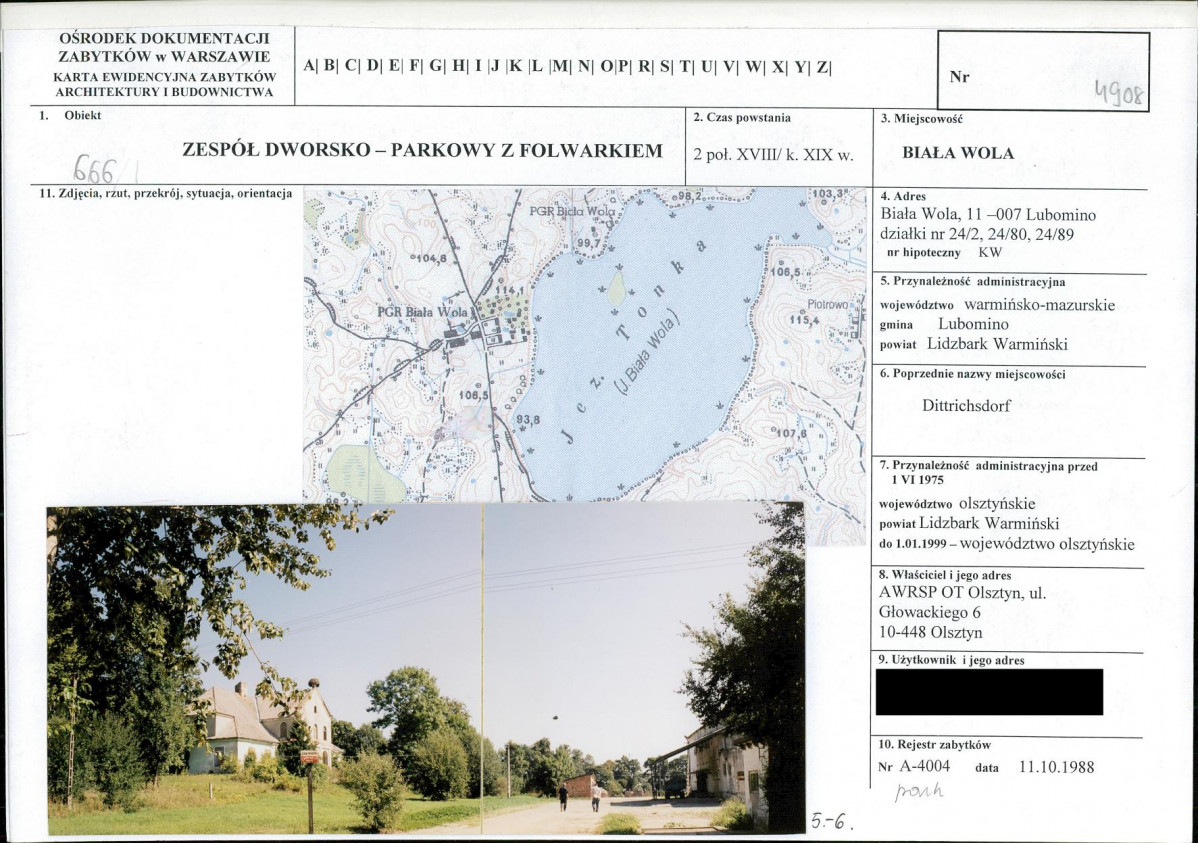
Task: Click the register date 11.10.1988
Action: coord(1057,767)
